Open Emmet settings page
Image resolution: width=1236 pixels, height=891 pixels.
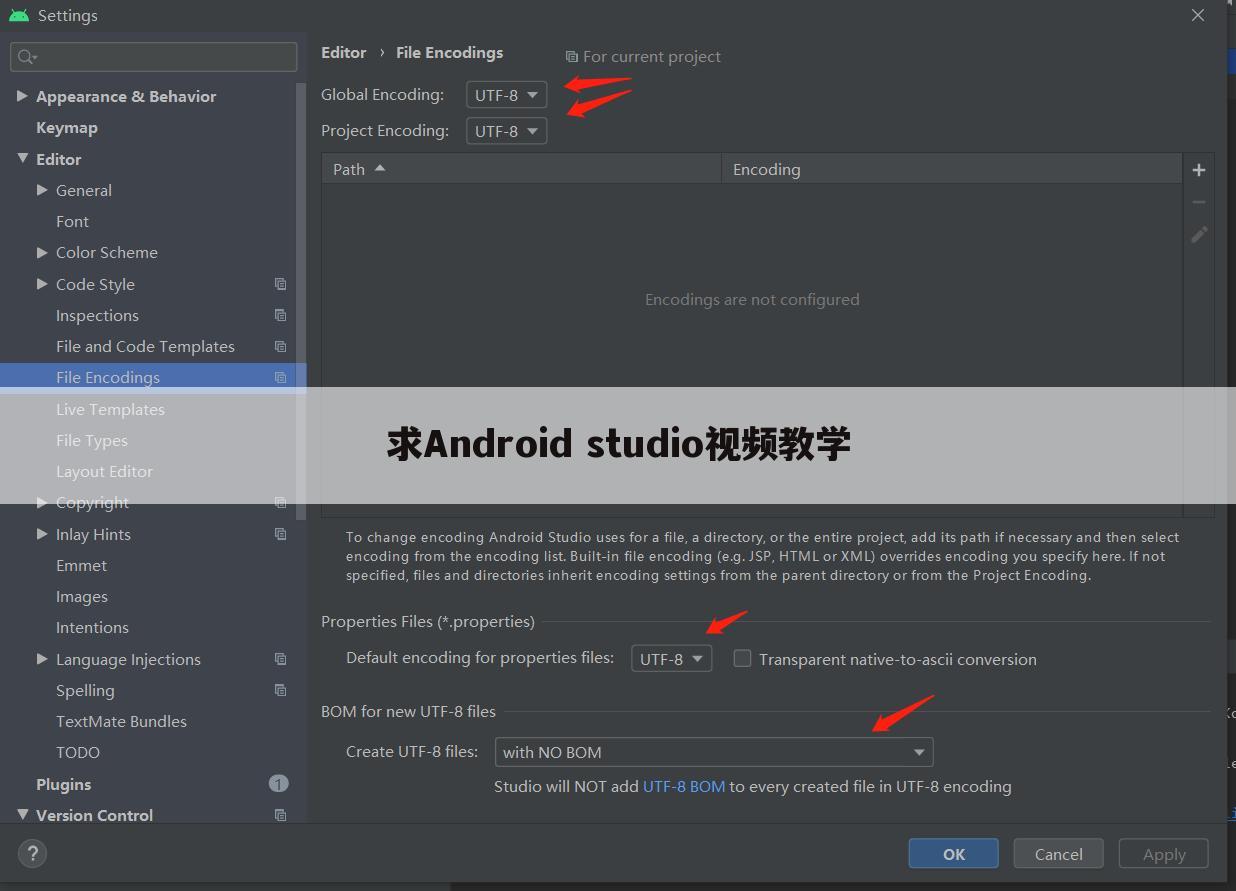[81, 565]
